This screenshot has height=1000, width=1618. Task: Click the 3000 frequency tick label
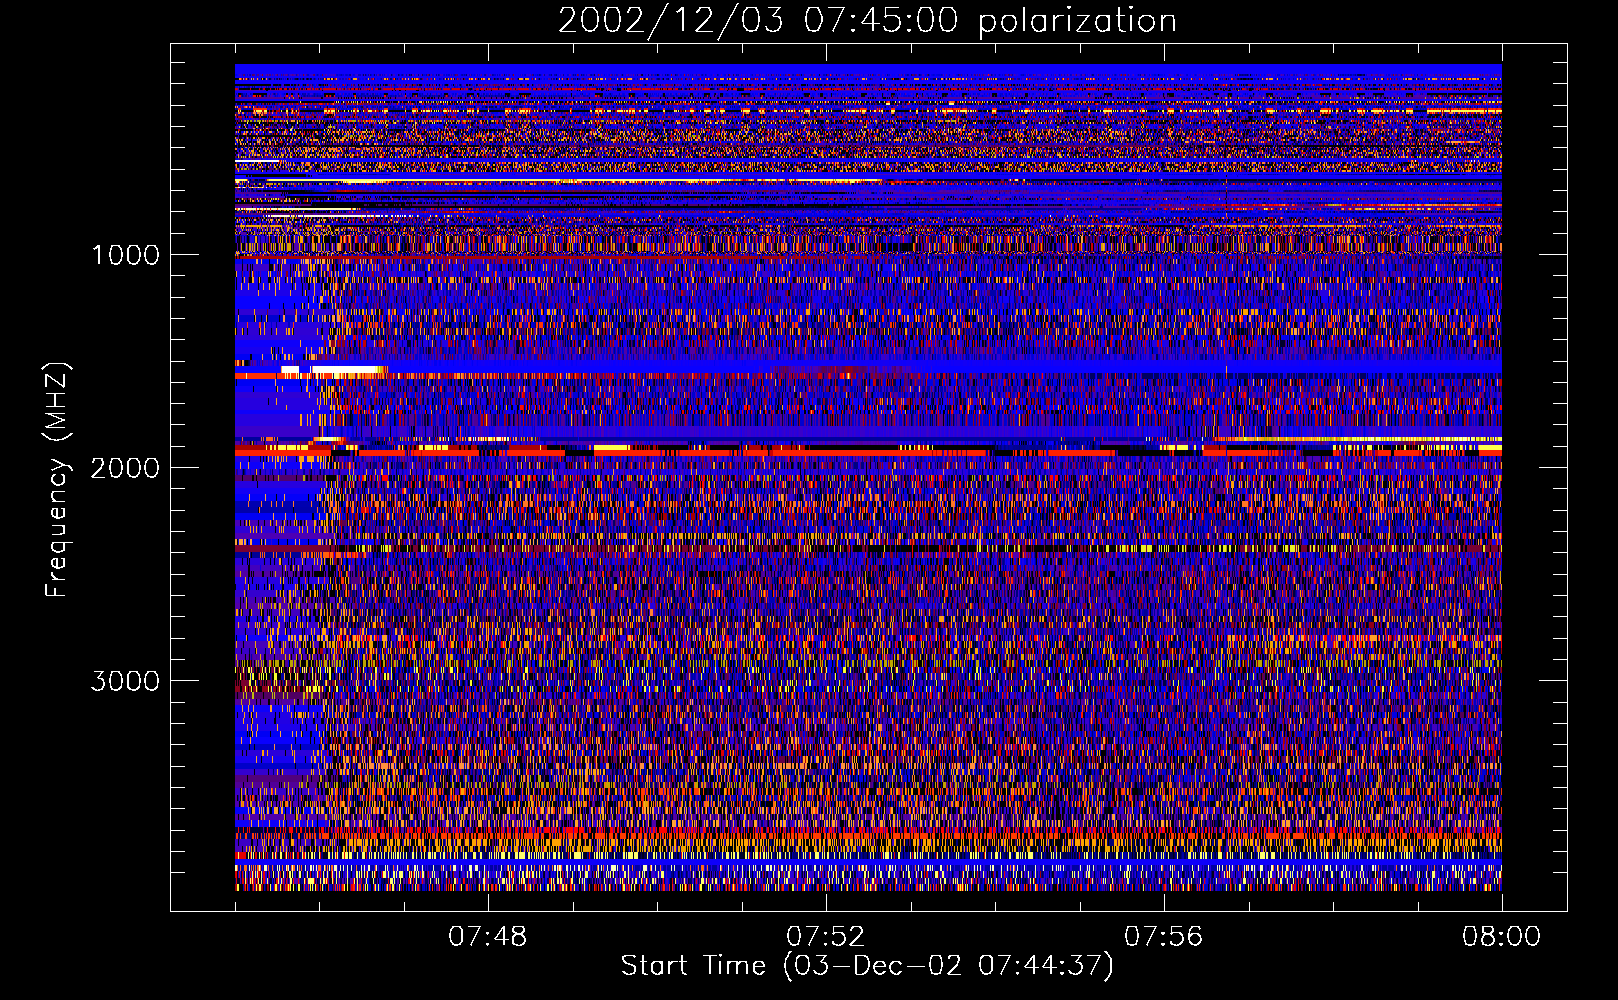[125, 681]
